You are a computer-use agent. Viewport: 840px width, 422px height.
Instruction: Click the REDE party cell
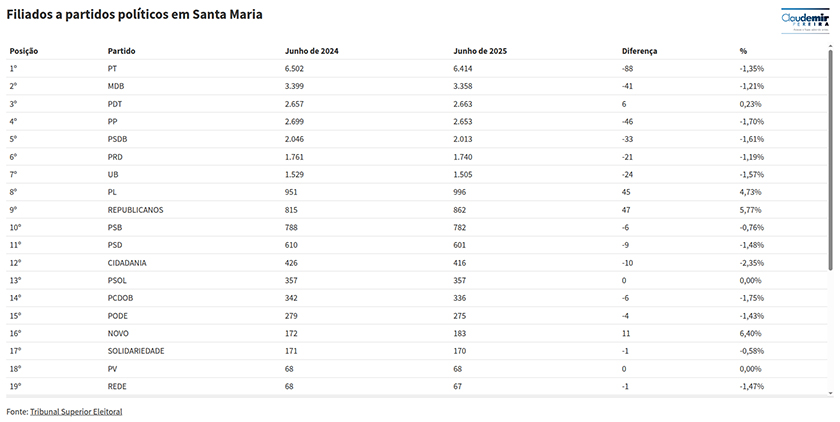pos(117,386)
